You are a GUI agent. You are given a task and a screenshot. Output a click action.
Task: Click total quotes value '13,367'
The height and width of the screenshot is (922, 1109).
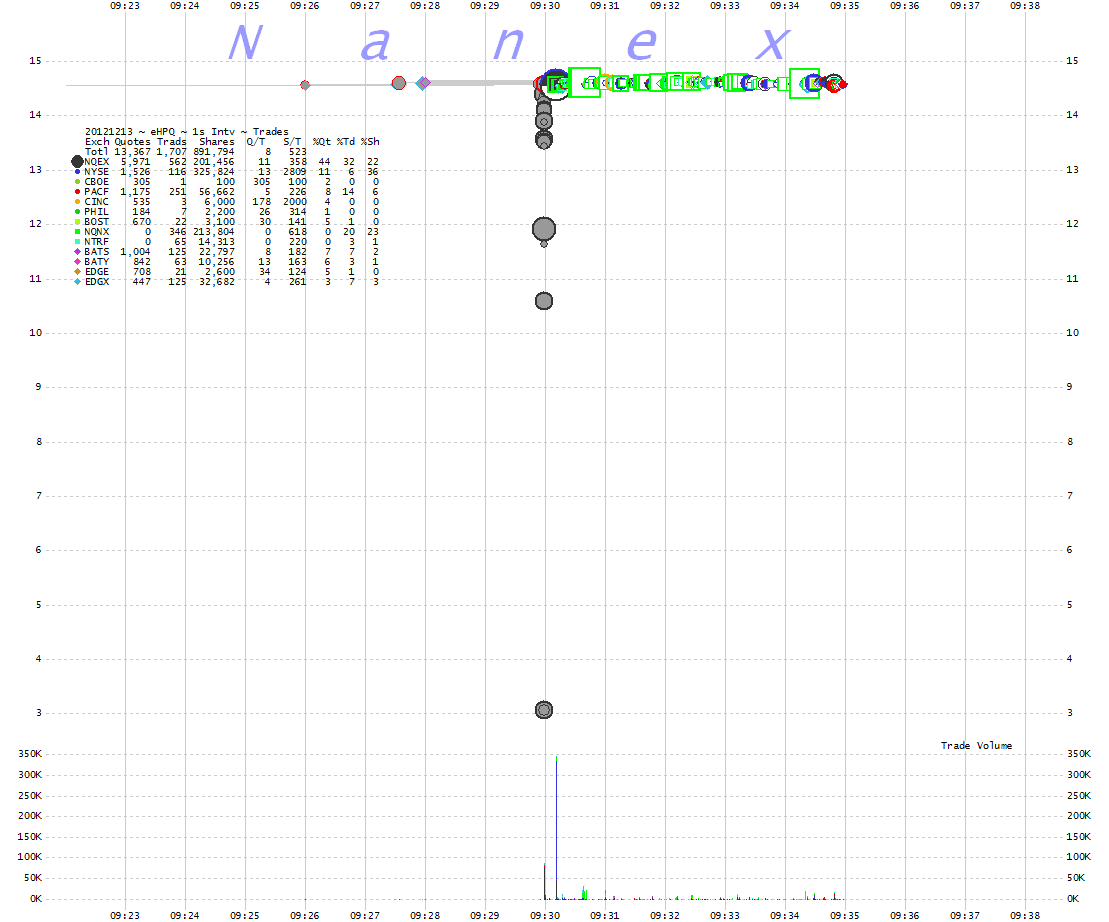coord(132,151)
